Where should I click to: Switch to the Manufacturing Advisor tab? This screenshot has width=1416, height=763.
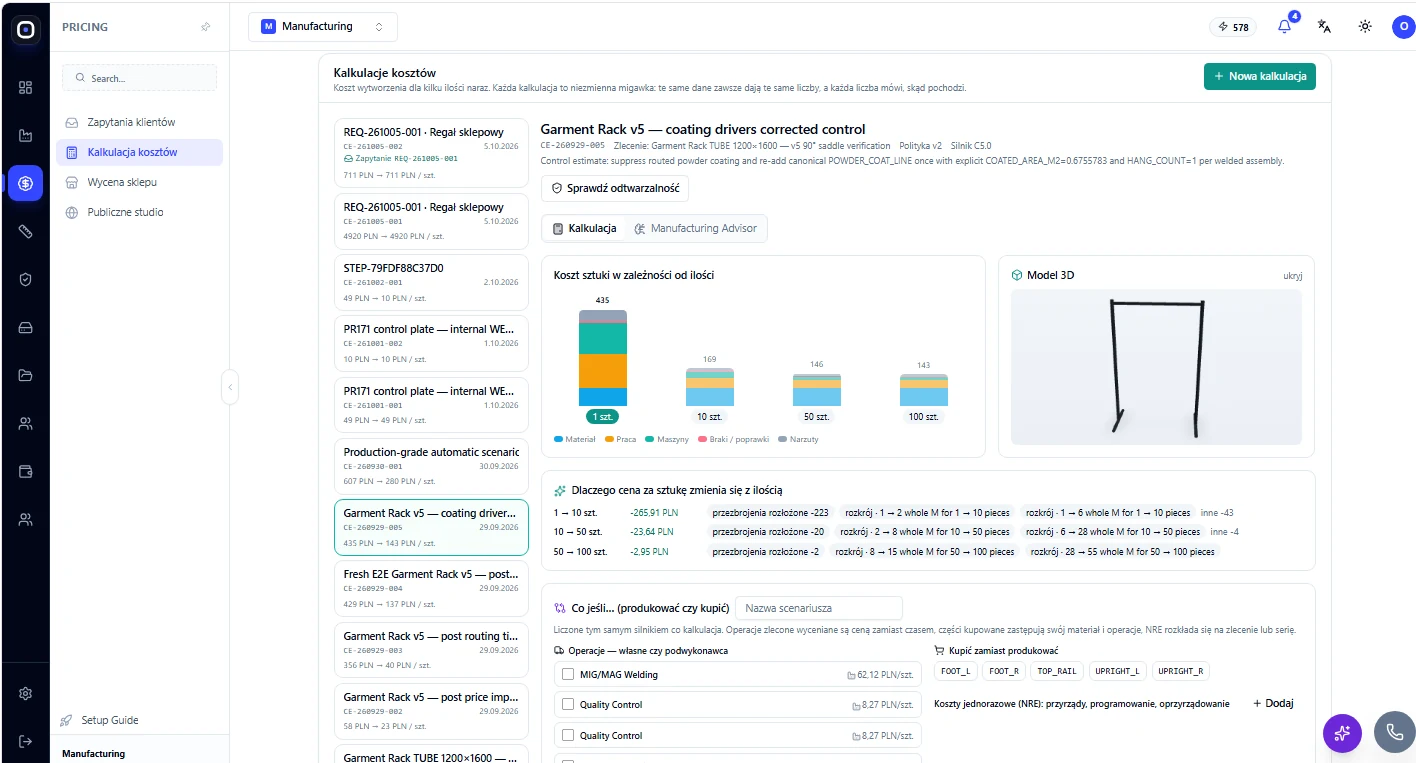coord(695,228)
